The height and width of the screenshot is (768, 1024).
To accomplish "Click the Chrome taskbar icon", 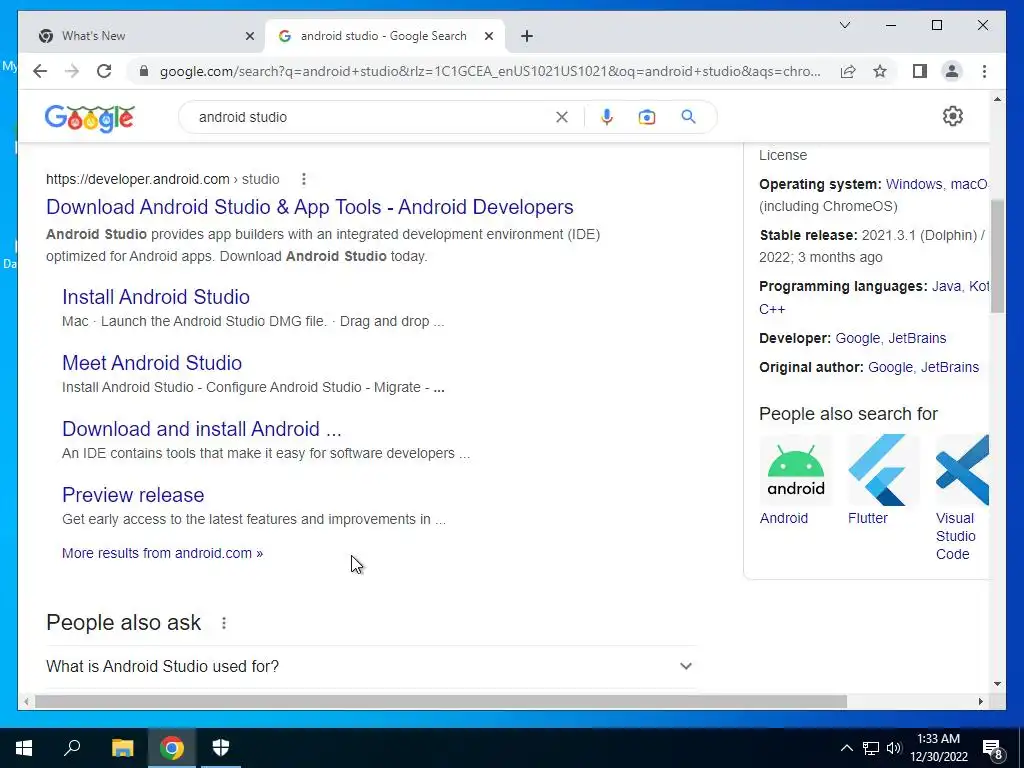I will coord(172,748).
